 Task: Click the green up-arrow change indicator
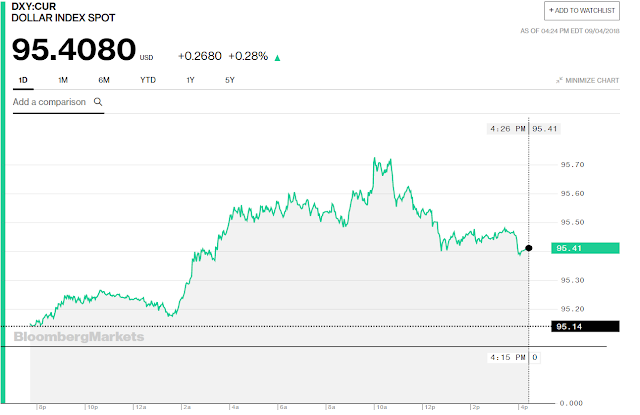[278, 58]
